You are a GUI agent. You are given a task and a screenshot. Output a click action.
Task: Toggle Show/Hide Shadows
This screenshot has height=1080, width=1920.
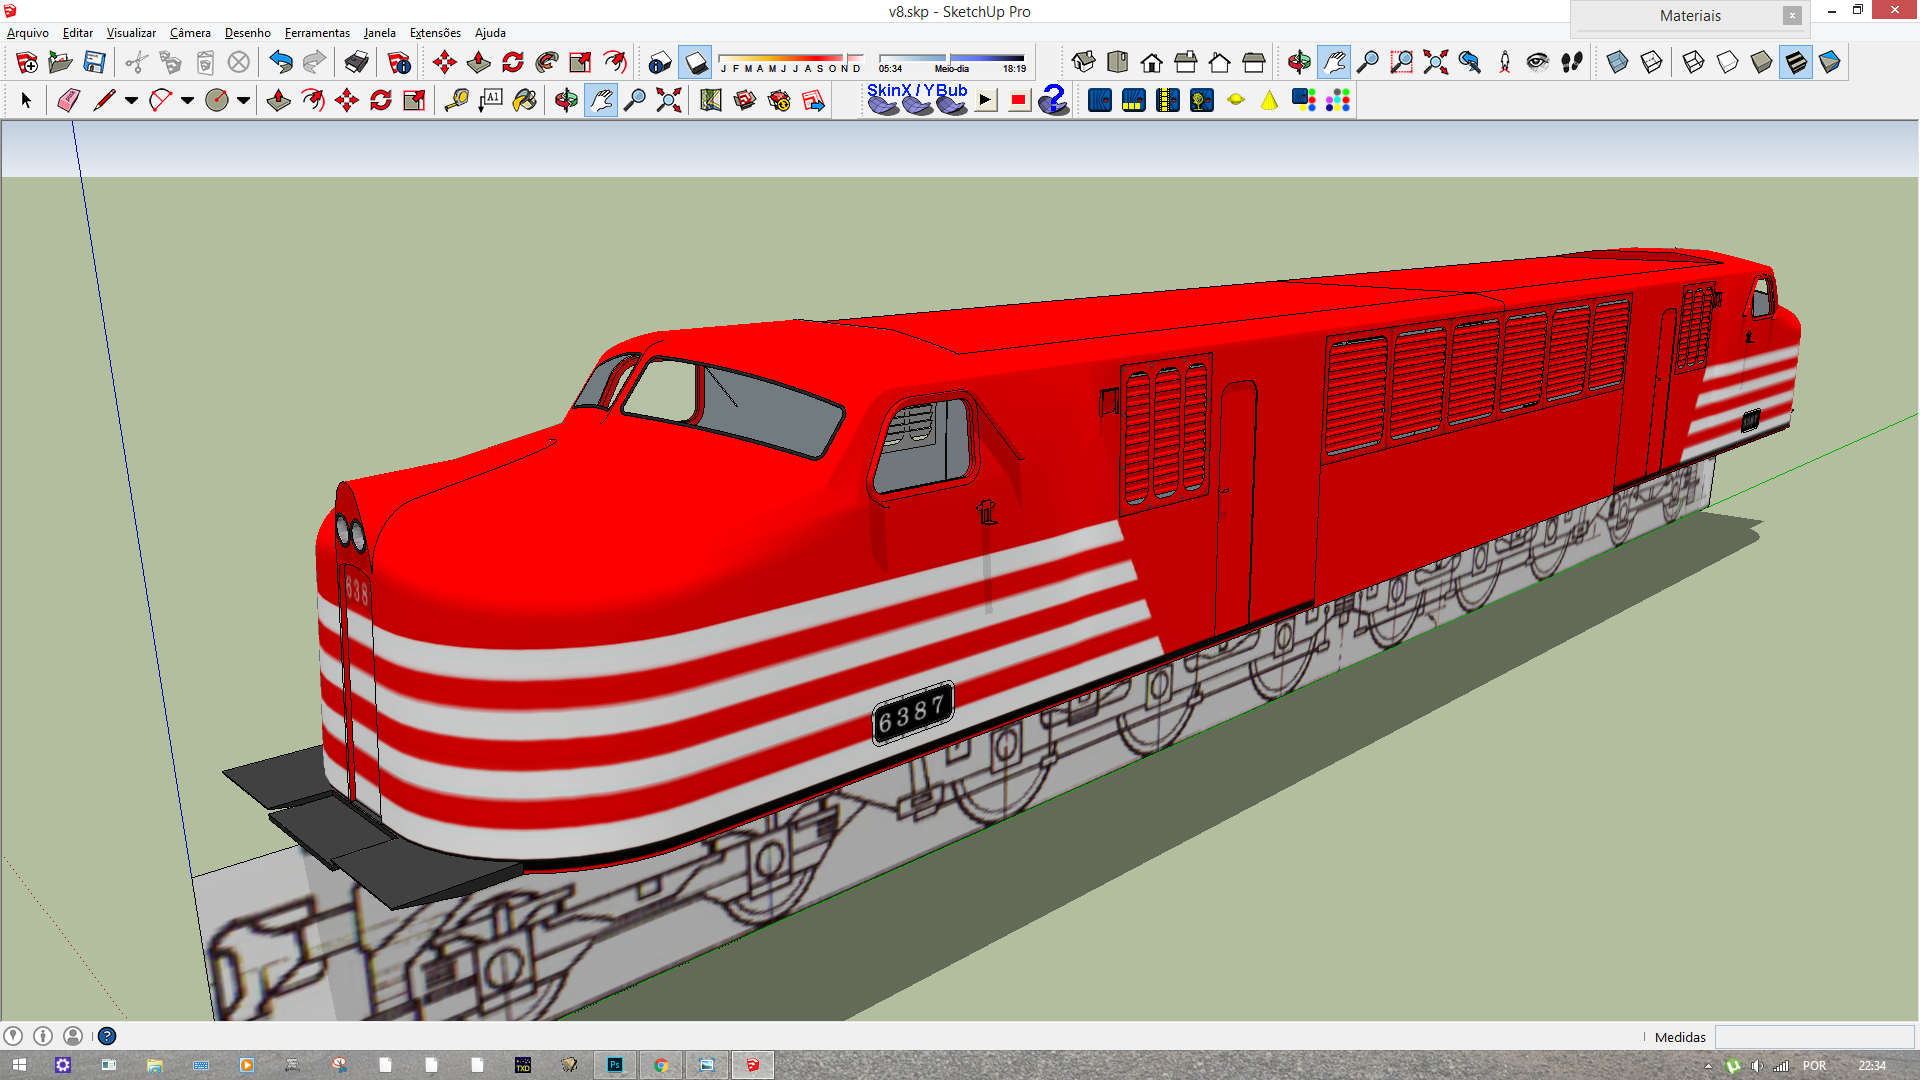(695, 63)
